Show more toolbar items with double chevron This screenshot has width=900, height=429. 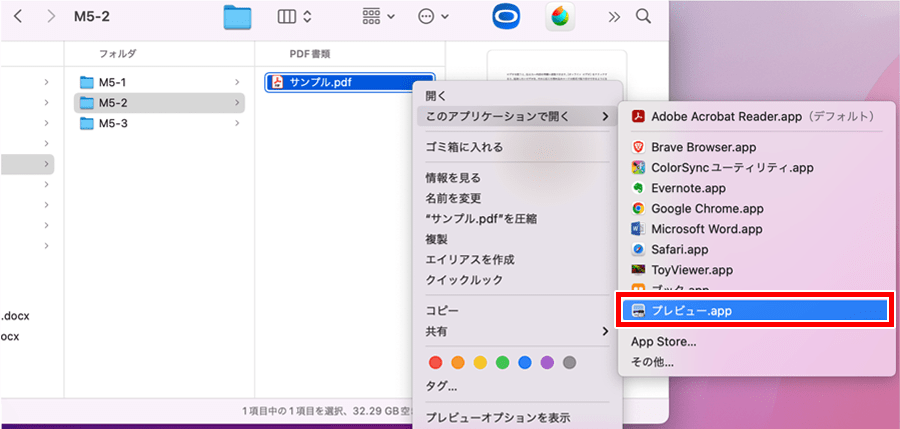pyautogui.click(x=614, y=17)
